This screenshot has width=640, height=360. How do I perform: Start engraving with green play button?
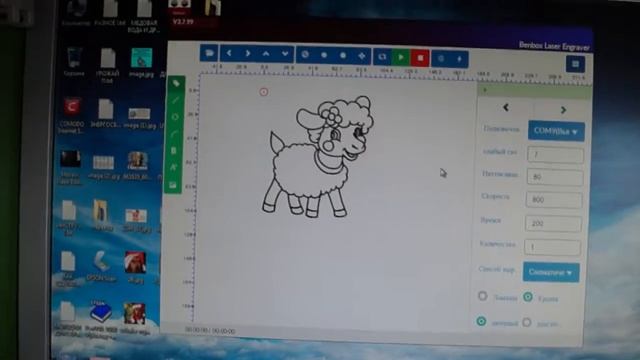click(x=401, y=58)
